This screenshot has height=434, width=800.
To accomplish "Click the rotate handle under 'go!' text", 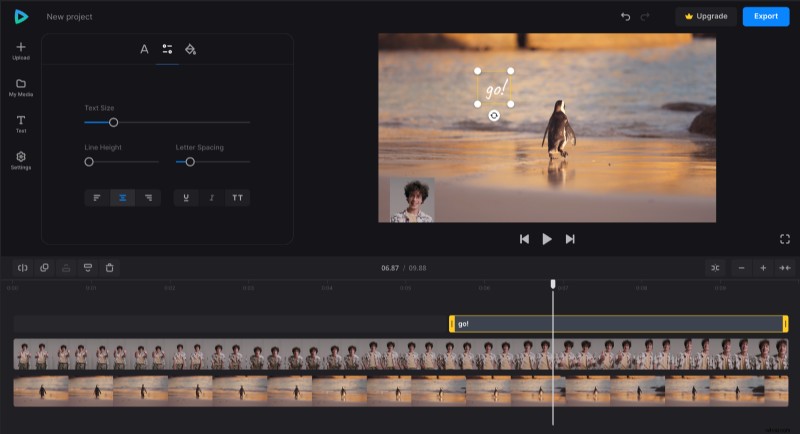I will pyautogui.click(x=494, y=116).
